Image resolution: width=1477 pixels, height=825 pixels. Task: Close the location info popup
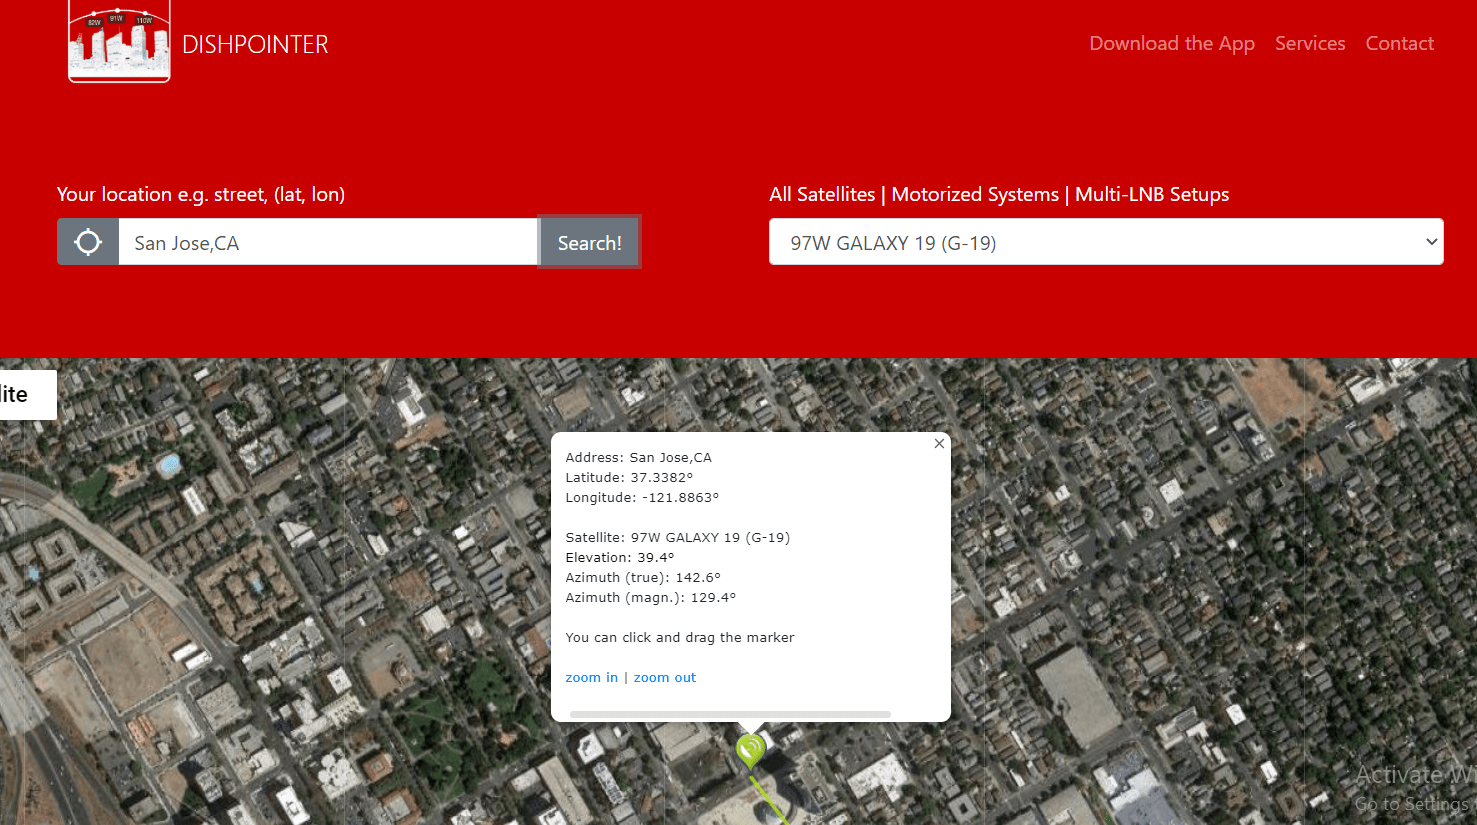pos(939,444)
